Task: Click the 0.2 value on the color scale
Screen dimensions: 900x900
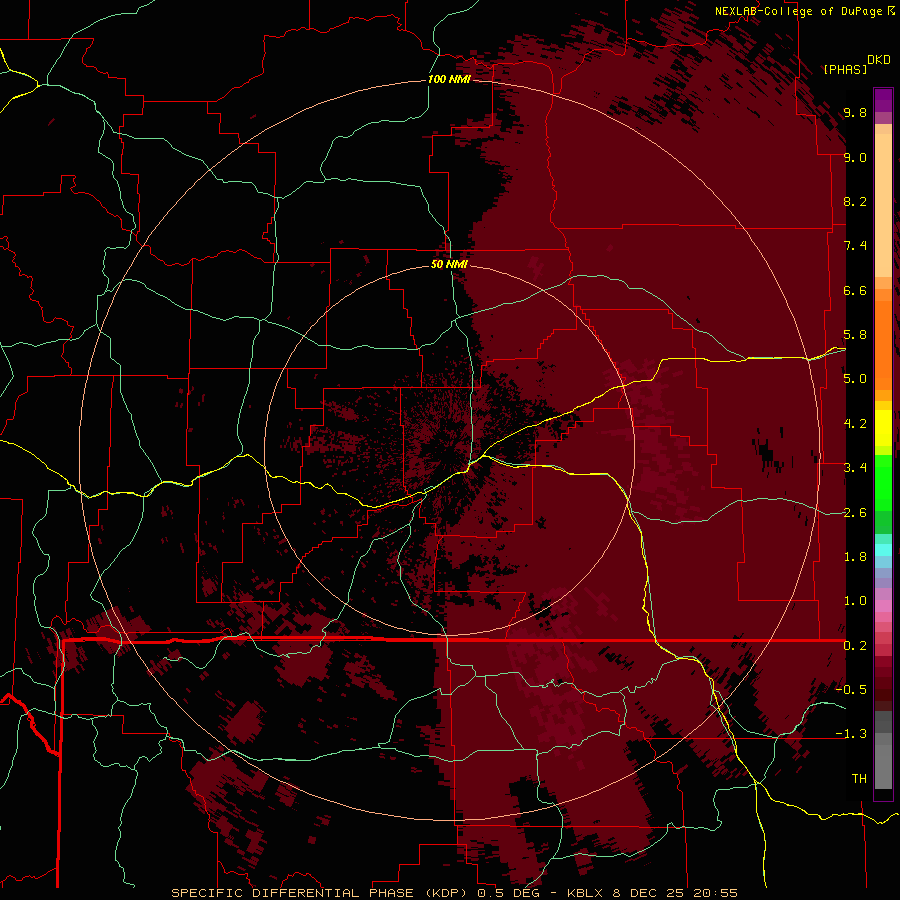Action: (x=855, y=646)
